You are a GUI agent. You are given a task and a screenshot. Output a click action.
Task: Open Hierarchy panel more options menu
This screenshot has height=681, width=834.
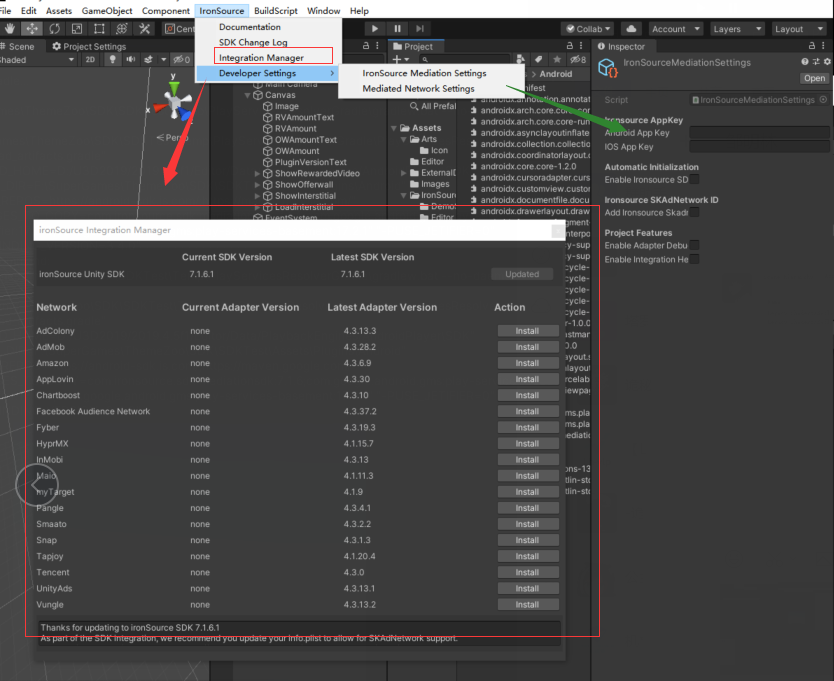tap(378, 46)
